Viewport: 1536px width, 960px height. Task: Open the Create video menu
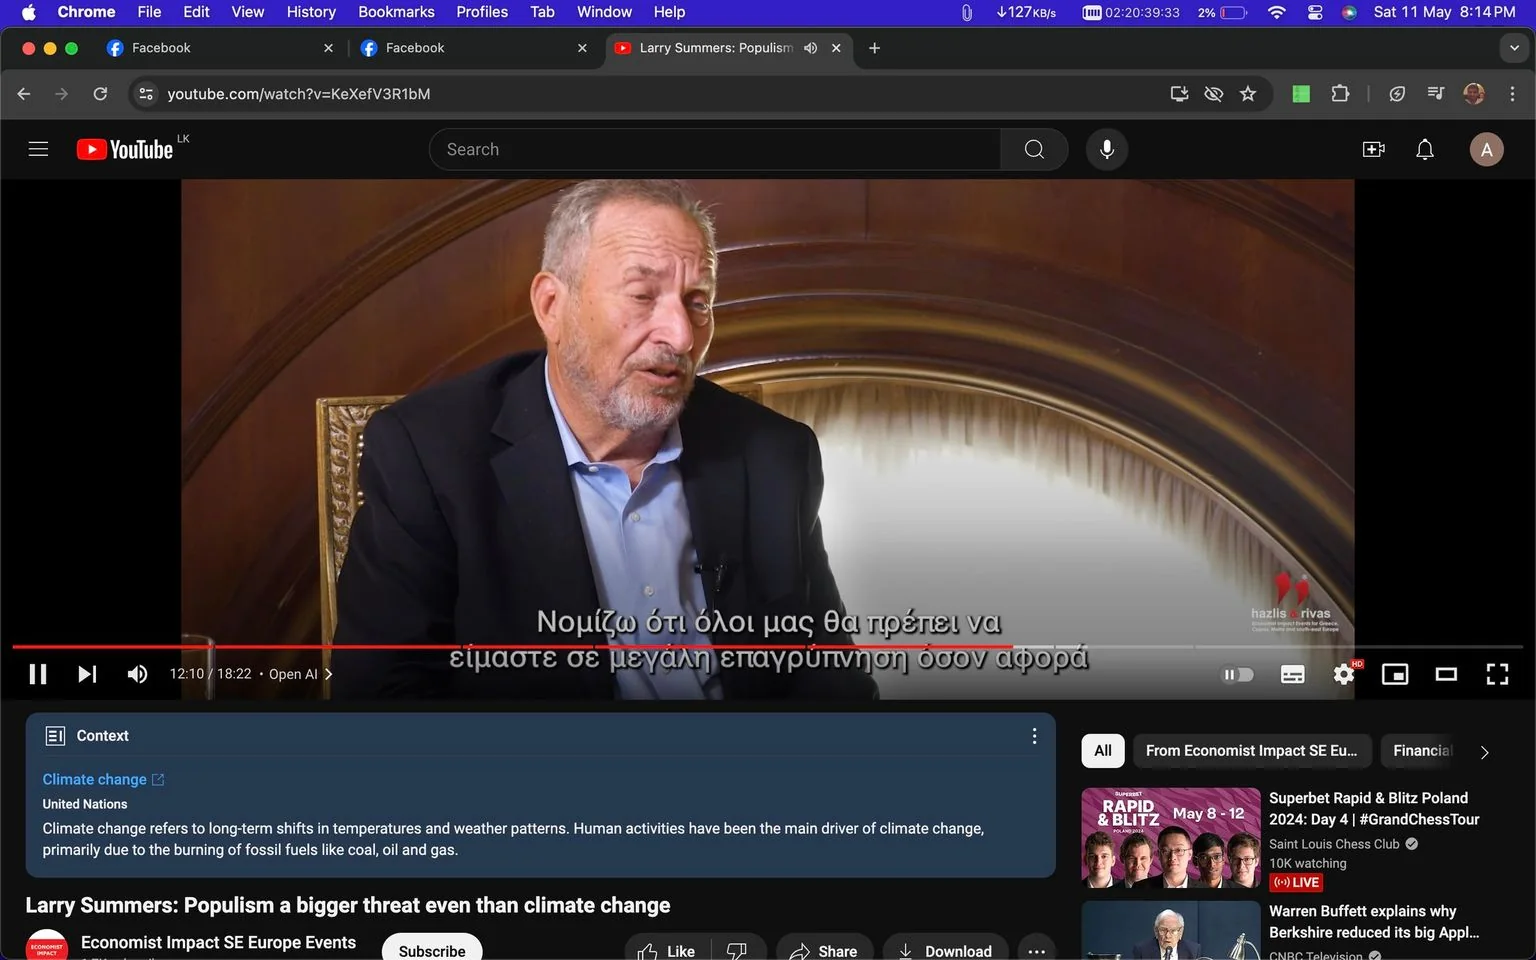coord(1374,149)
